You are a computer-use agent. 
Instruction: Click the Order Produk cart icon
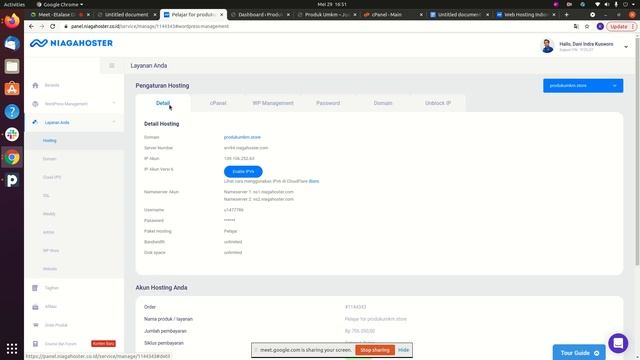click(35, 325)
